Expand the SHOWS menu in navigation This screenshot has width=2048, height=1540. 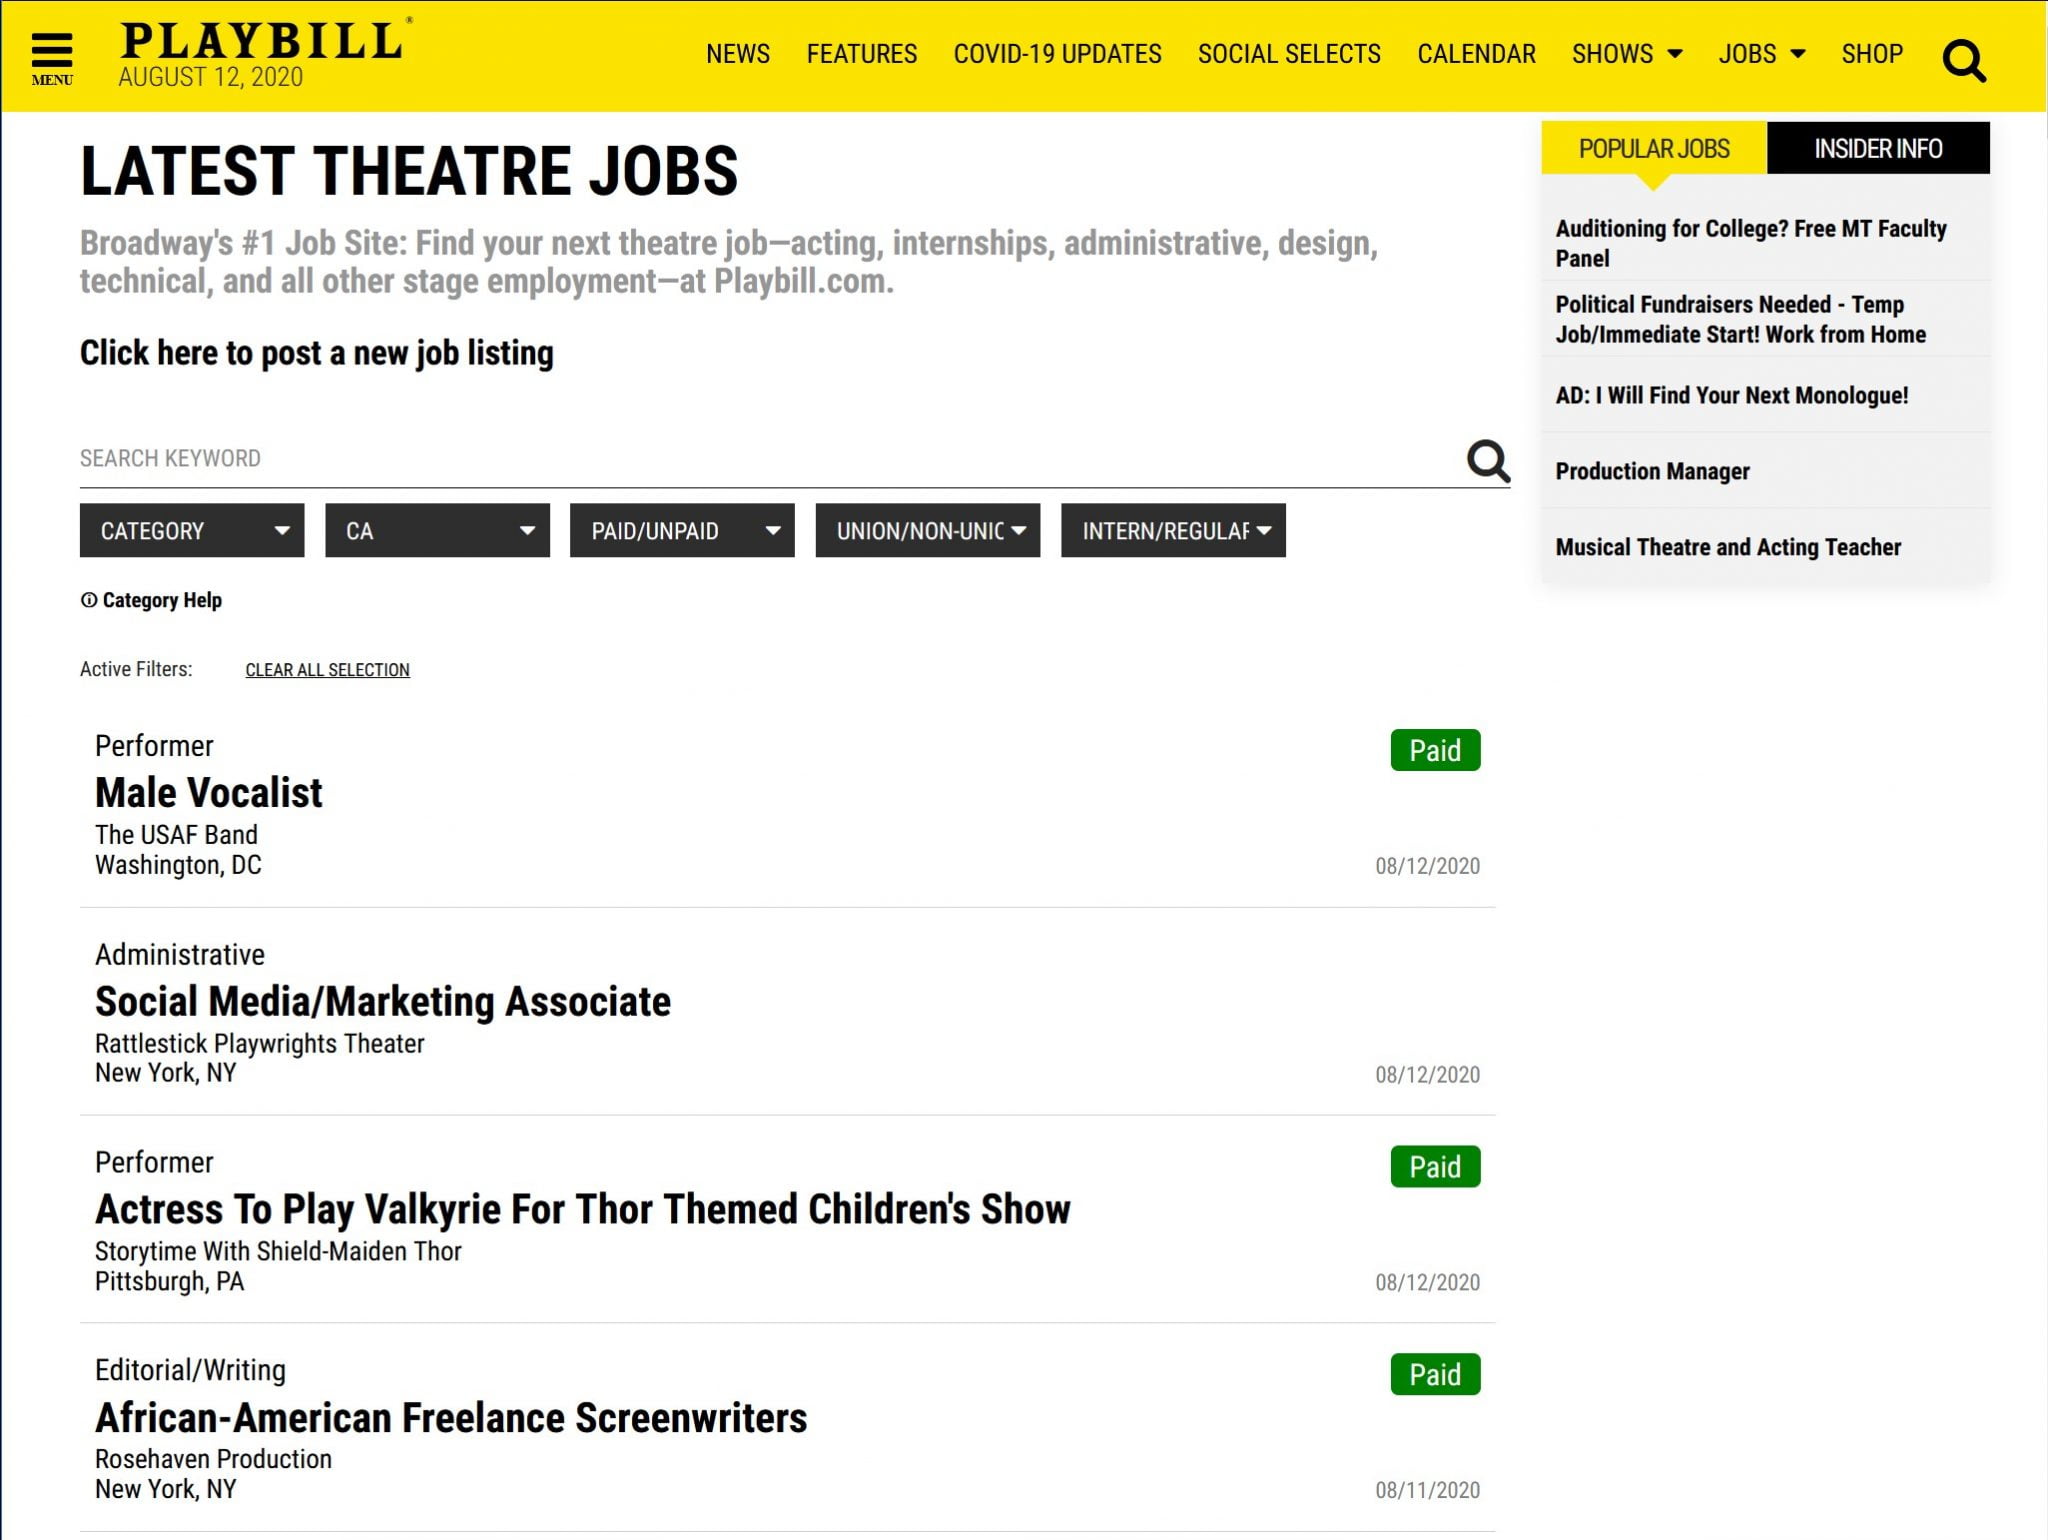(x=1626, y=54)
